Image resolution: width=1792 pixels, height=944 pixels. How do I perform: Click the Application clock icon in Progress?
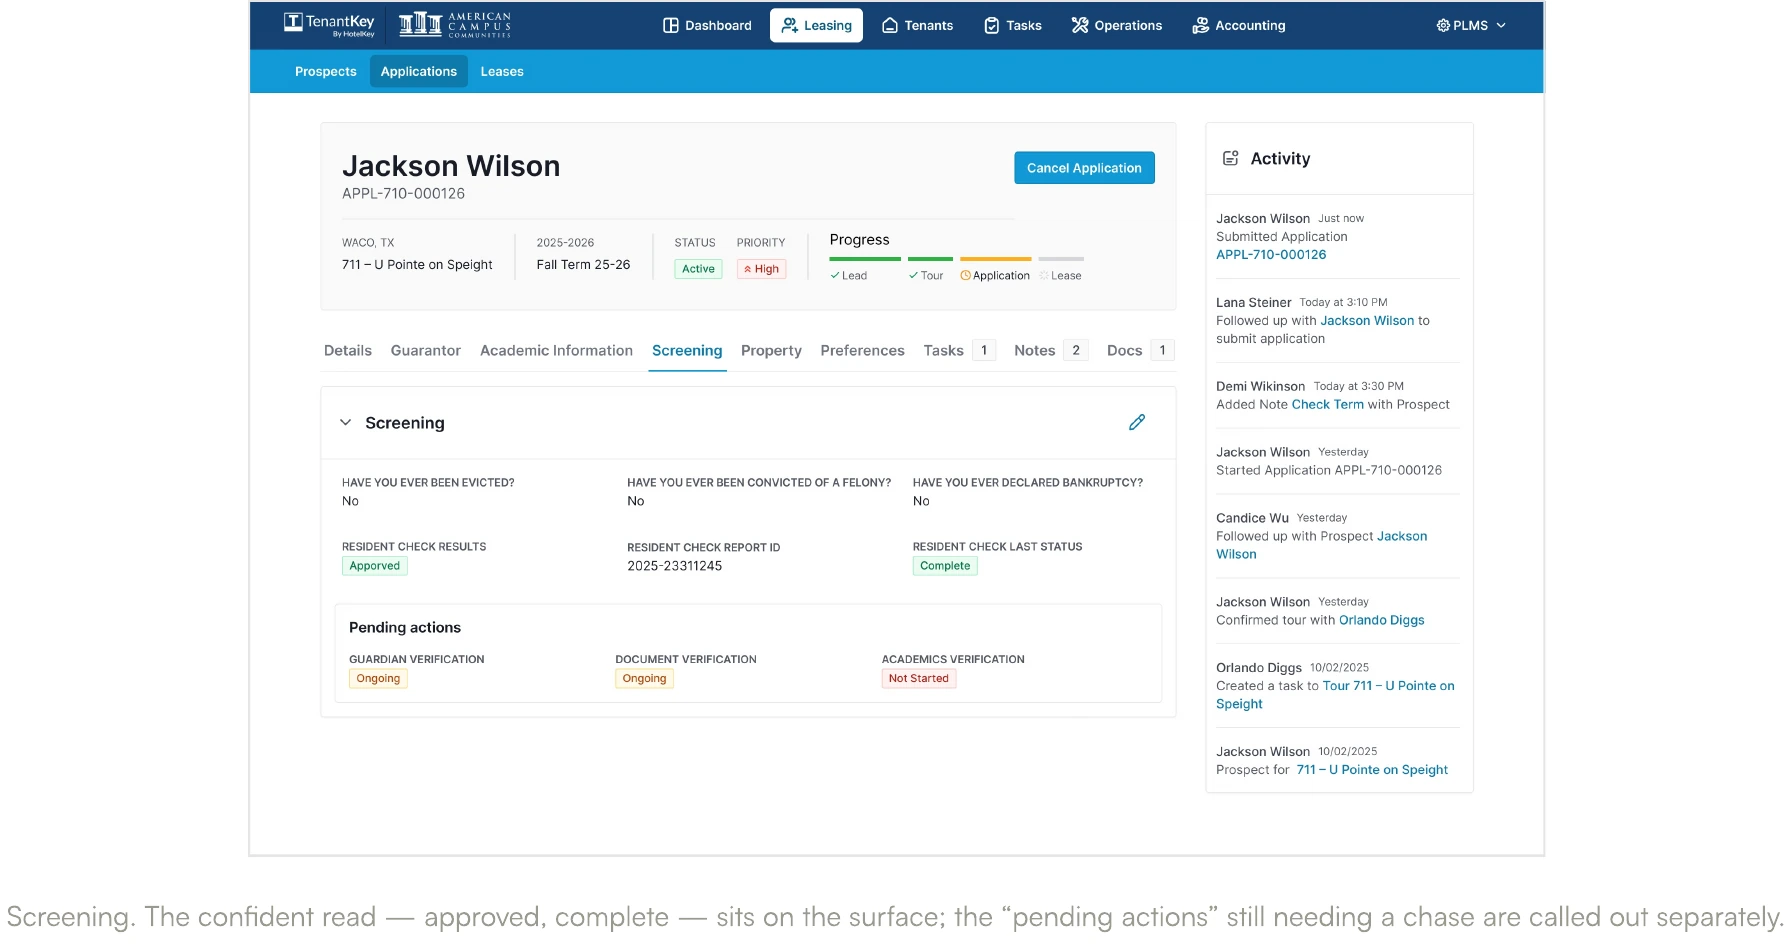965,275
